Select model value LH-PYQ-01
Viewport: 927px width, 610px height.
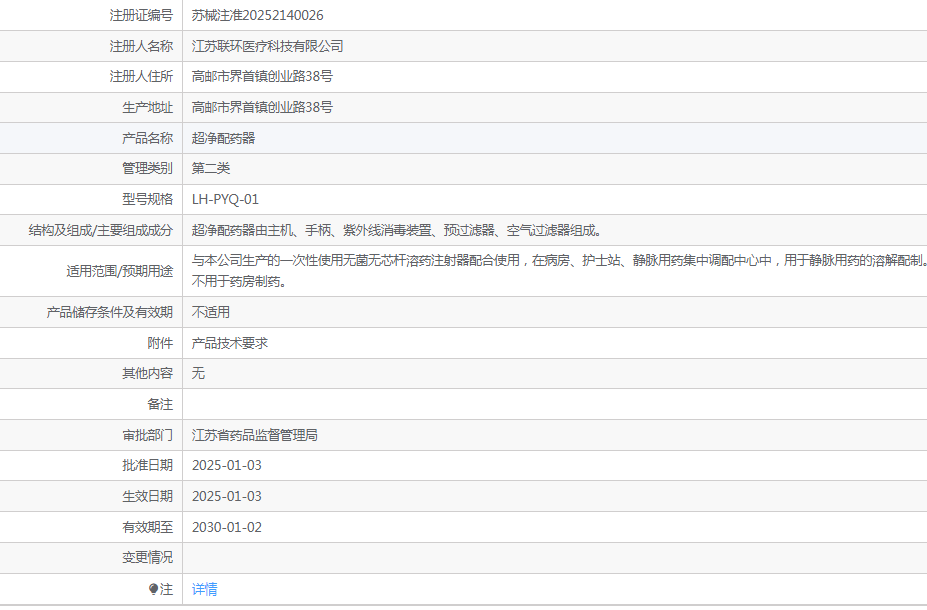pyautogui.click(x=225, y=199)
